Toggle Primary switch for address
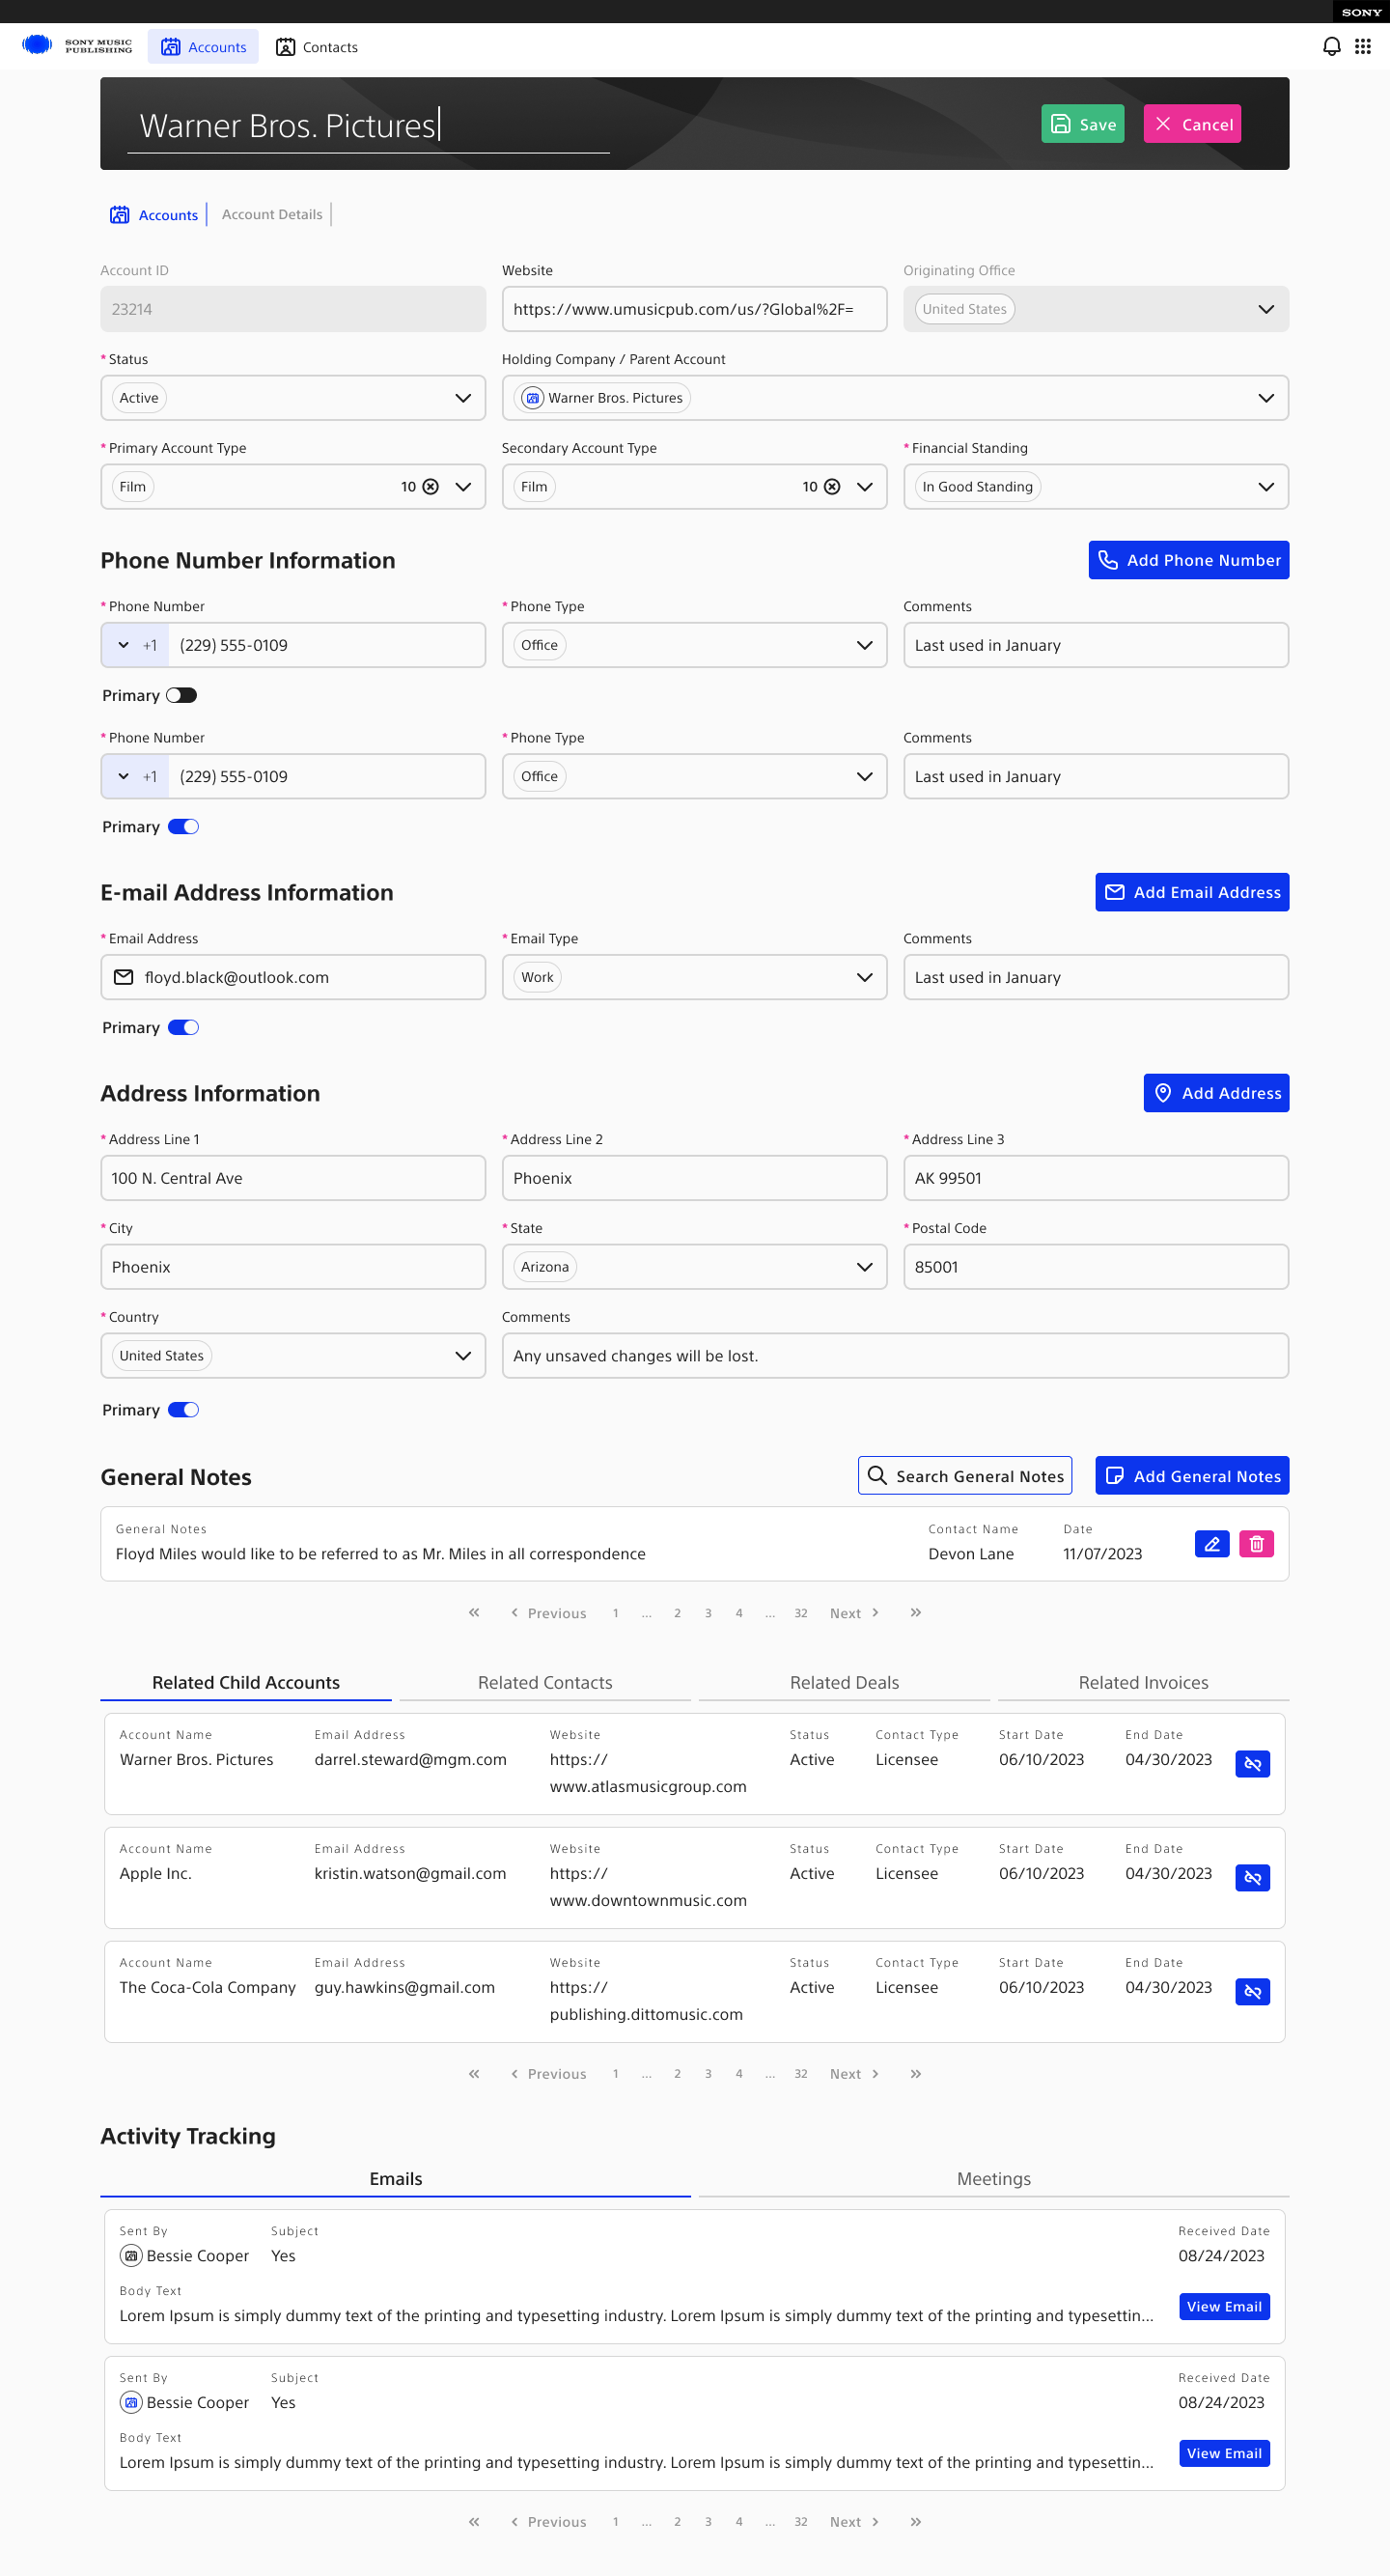Screen dimensions: 1390x2576 coord(183,1409)
